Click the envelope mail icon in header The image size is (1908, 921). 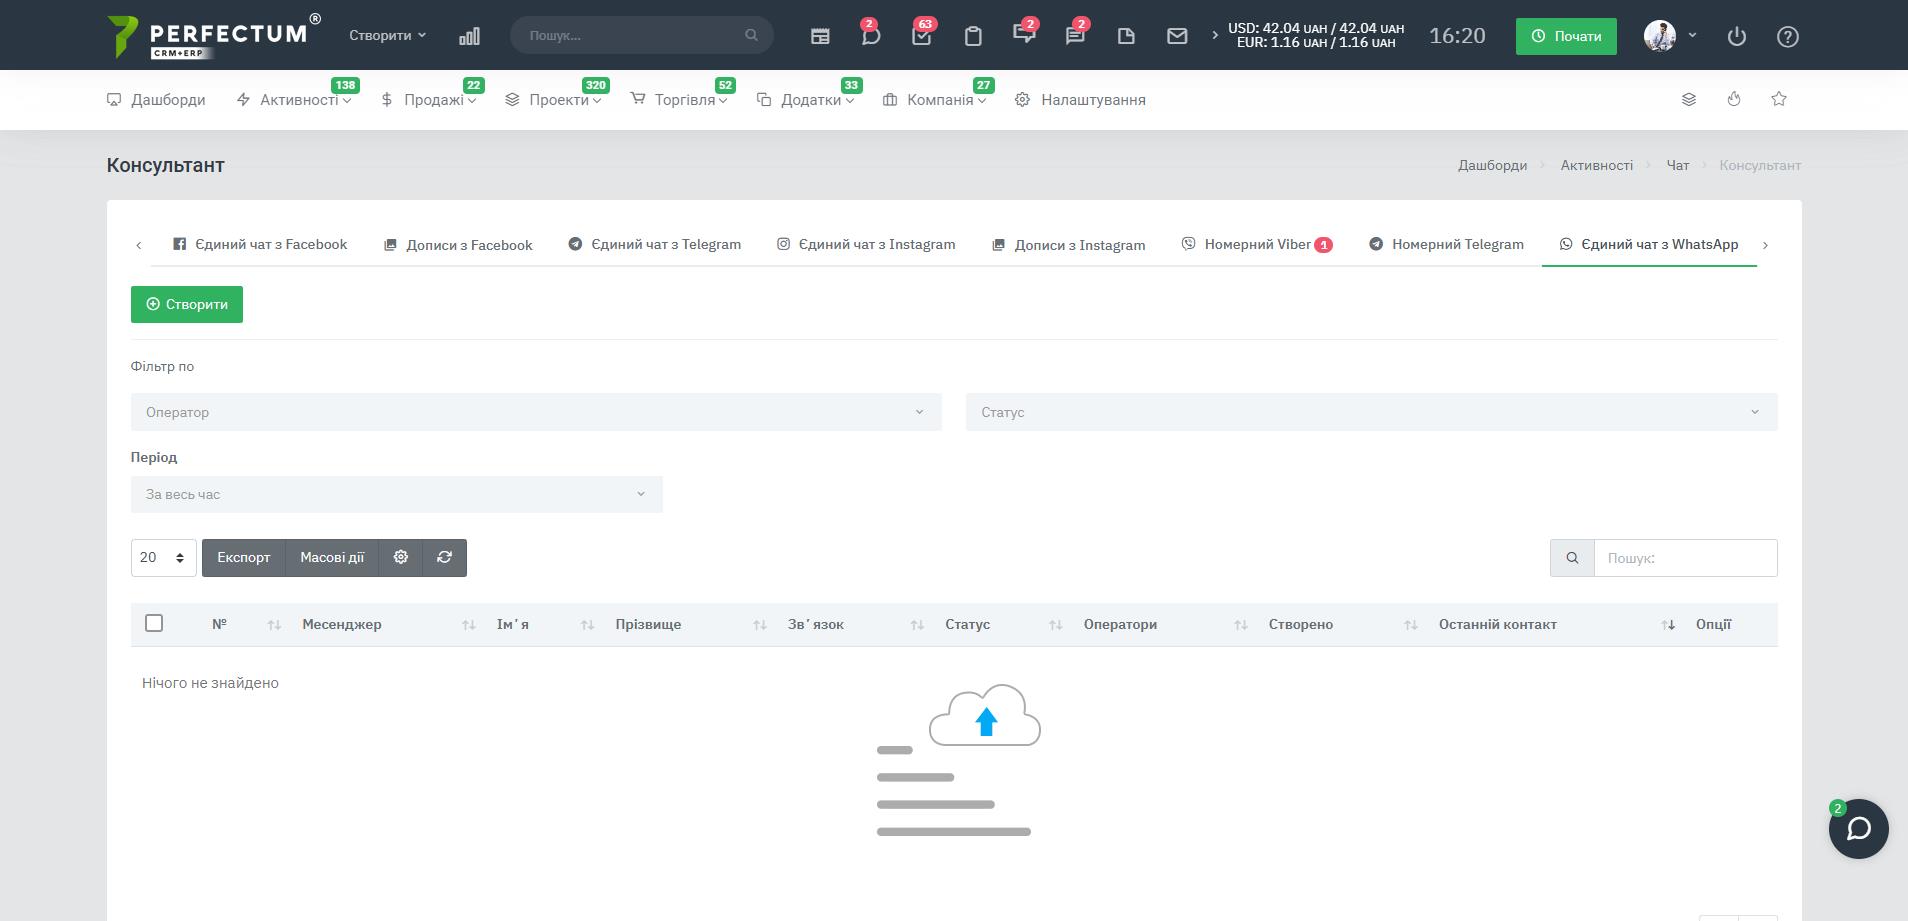tap(1177, 36)
